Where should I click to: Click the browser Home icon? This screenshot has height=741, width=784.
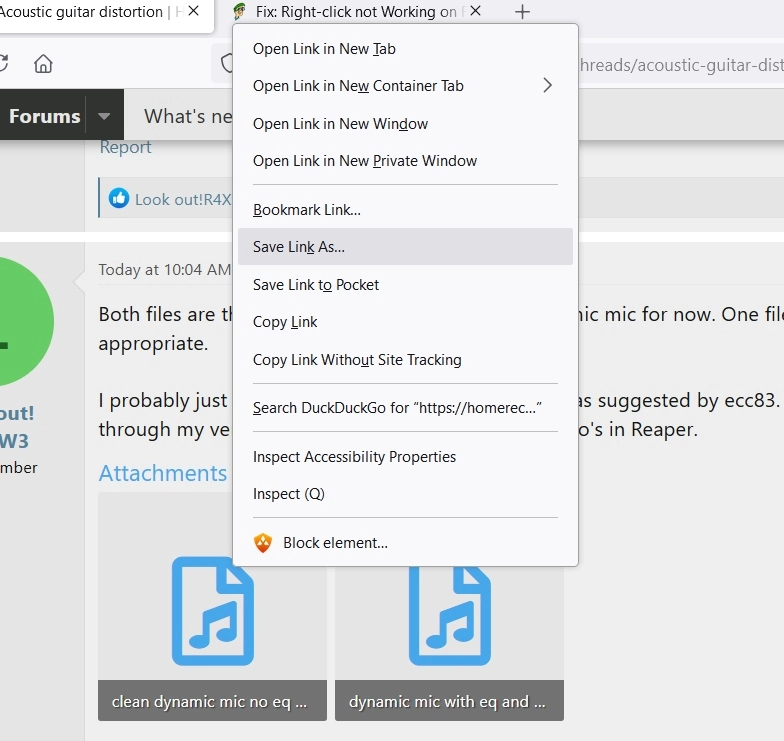[x=43, y=64]
